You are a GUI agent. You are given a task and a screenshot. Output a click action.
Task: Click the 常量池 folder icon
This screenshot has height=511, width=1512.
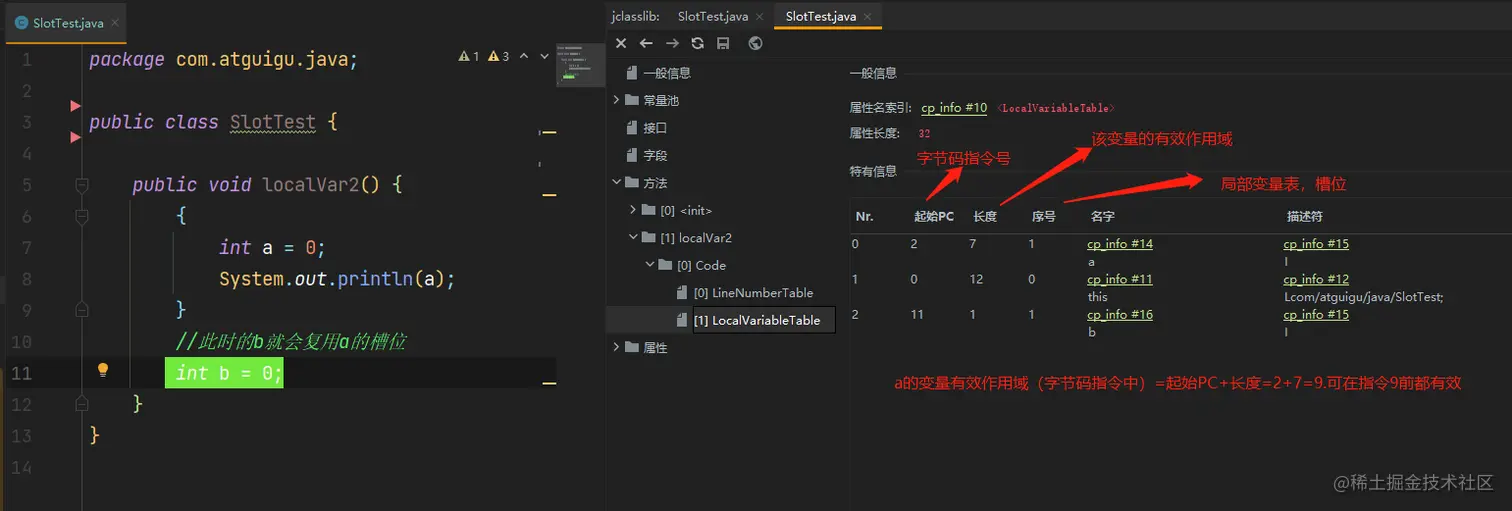632,100
